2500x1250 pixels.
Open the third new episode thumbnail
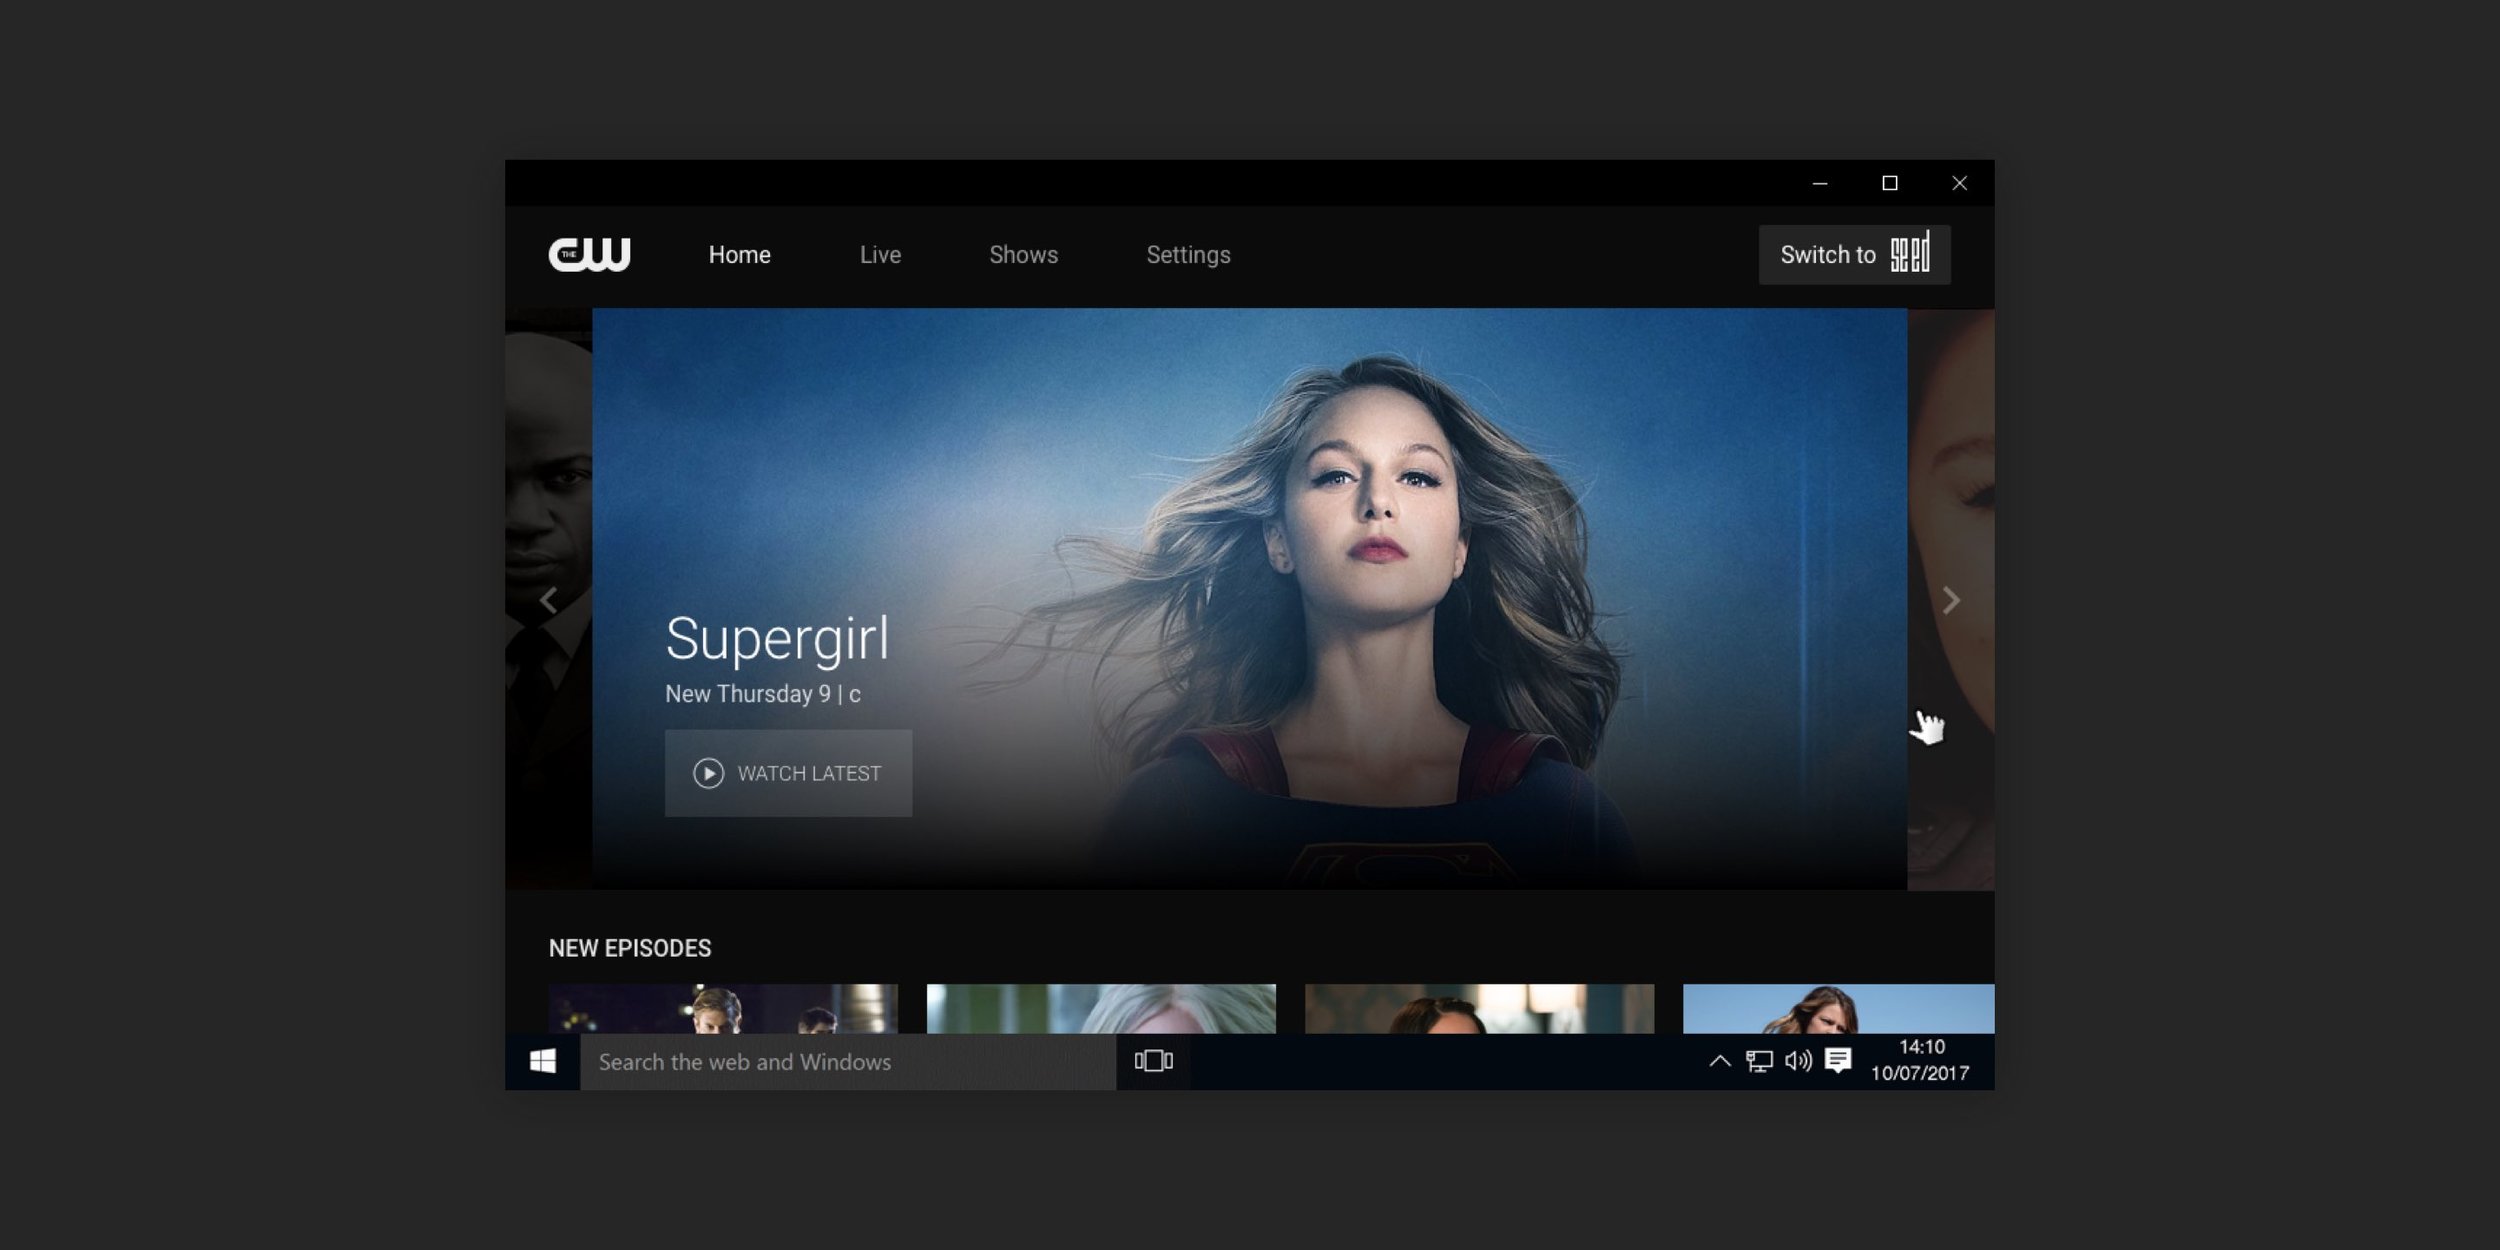pyautogui.click(x=1479, y=1008)
